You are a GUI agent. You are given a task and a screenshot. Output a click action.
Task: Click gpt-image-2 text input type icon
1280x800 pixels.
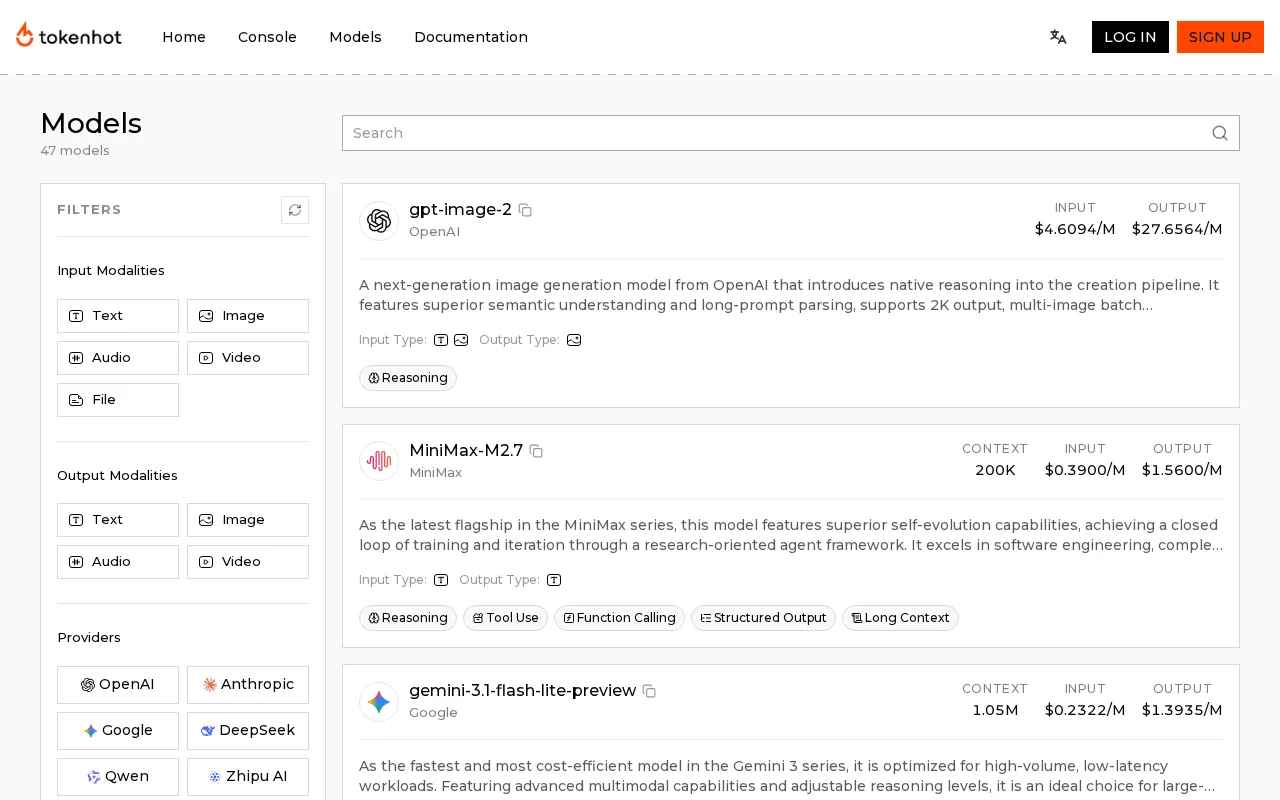pos(441,340)
